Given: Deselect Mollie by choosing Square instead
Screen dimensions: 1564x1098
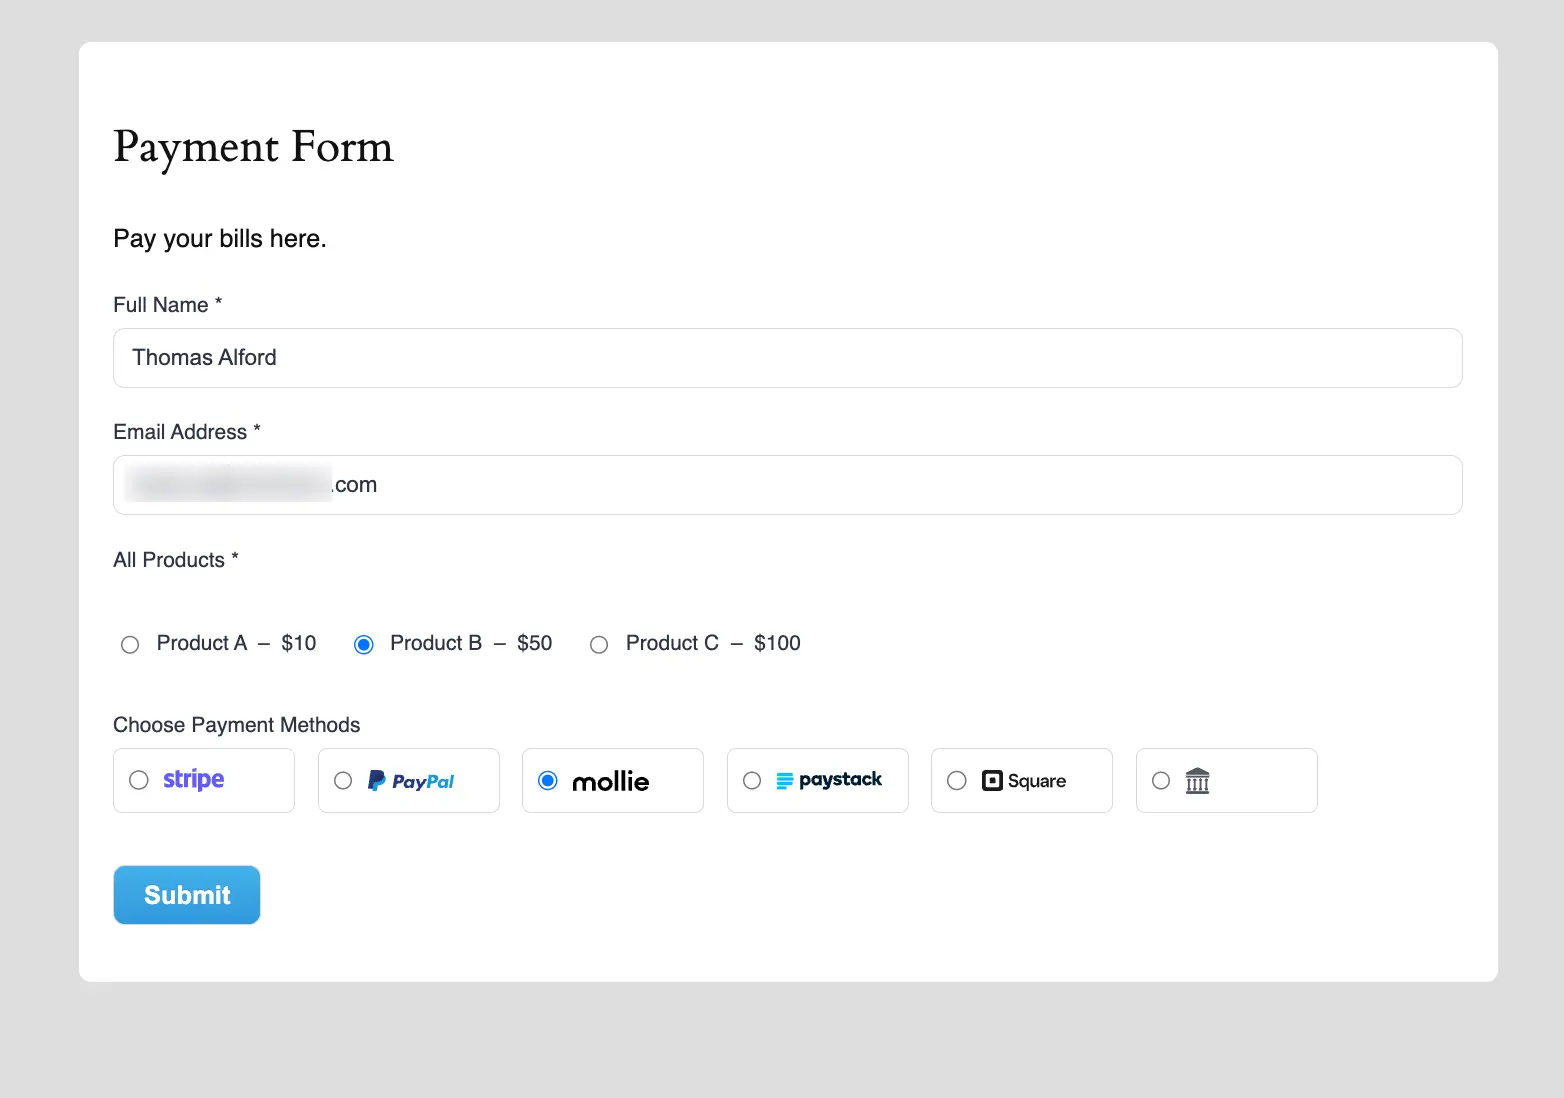Looking at the screenshot, I should click(x=956, y=780).
